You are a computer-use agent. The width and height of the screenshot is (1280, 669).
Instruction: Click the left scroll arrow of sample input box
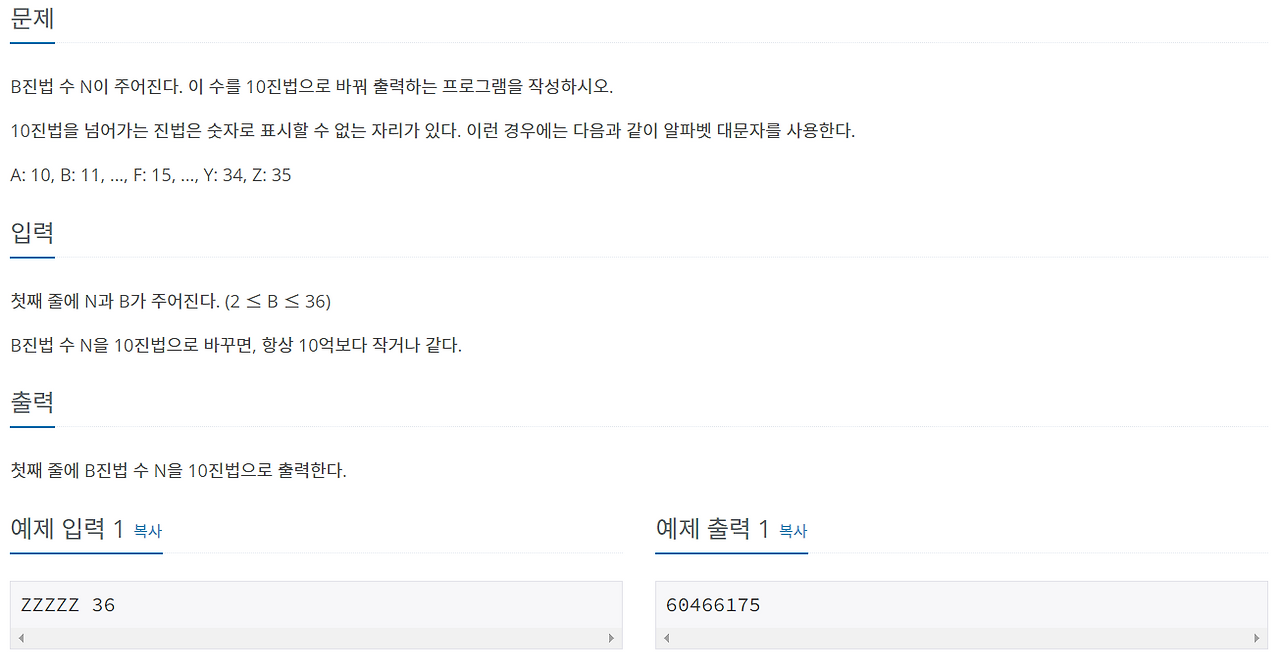coord(20,637)
